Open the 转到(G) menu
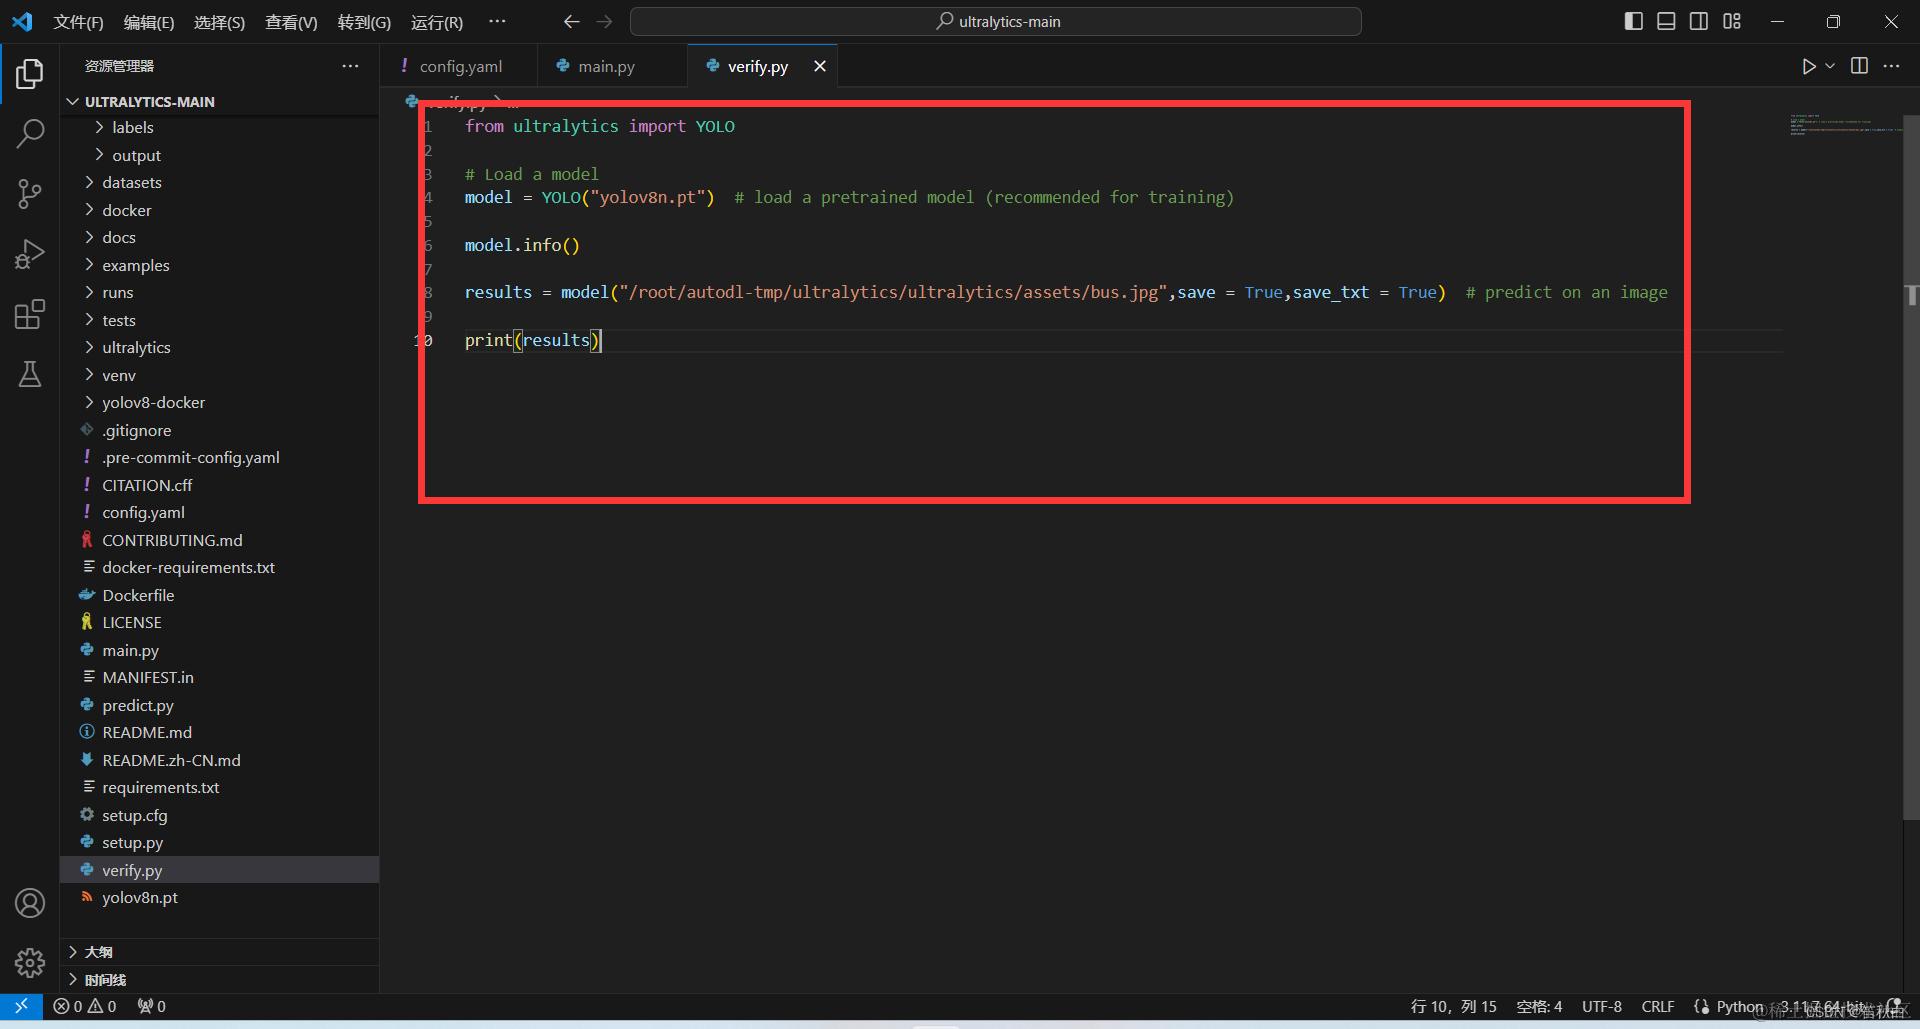 coord(364,22)
